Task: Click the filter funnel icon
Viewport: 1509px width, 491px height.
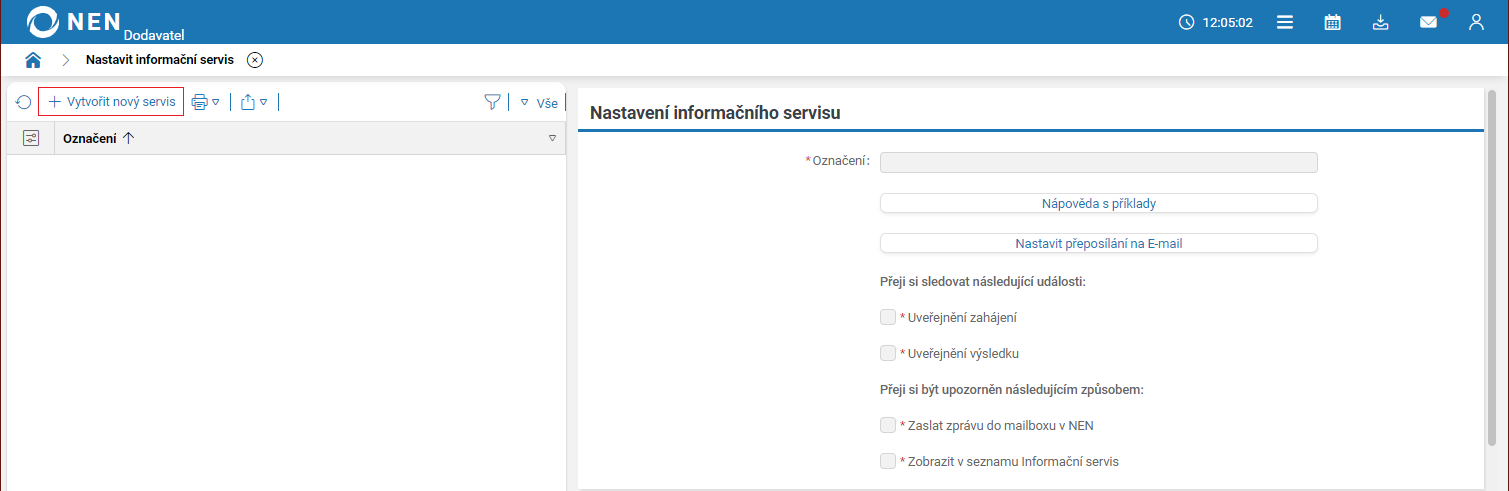Action: click(492, 102)
